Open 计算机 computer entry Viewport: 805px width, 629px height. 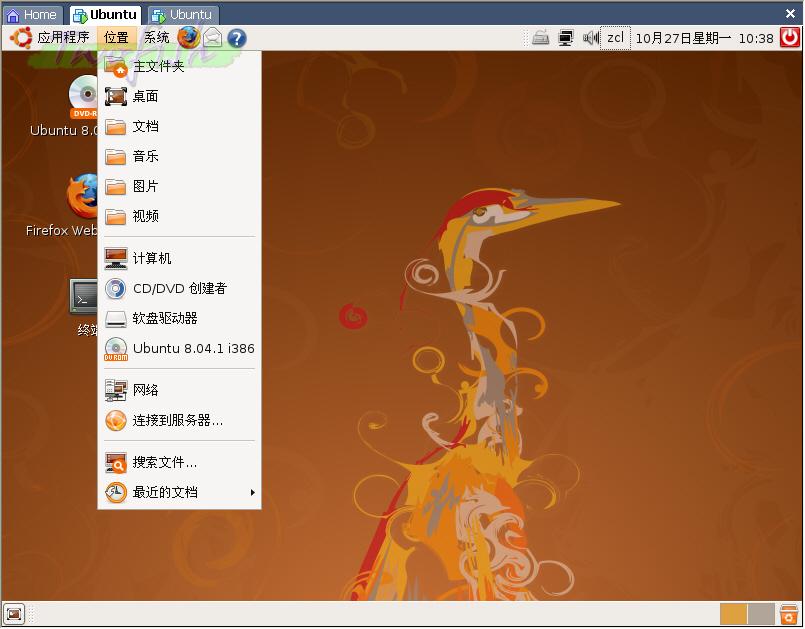pos(180,258)
